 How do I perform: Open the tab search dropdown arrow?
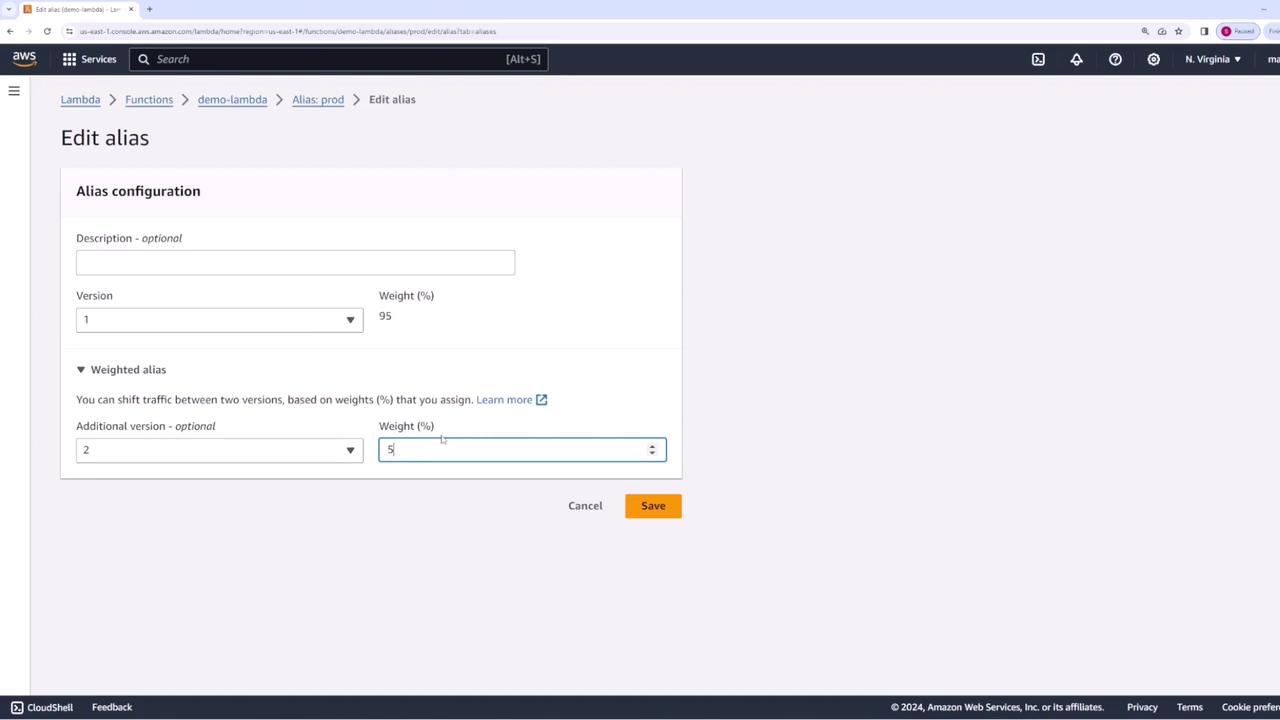coord(8,9)
